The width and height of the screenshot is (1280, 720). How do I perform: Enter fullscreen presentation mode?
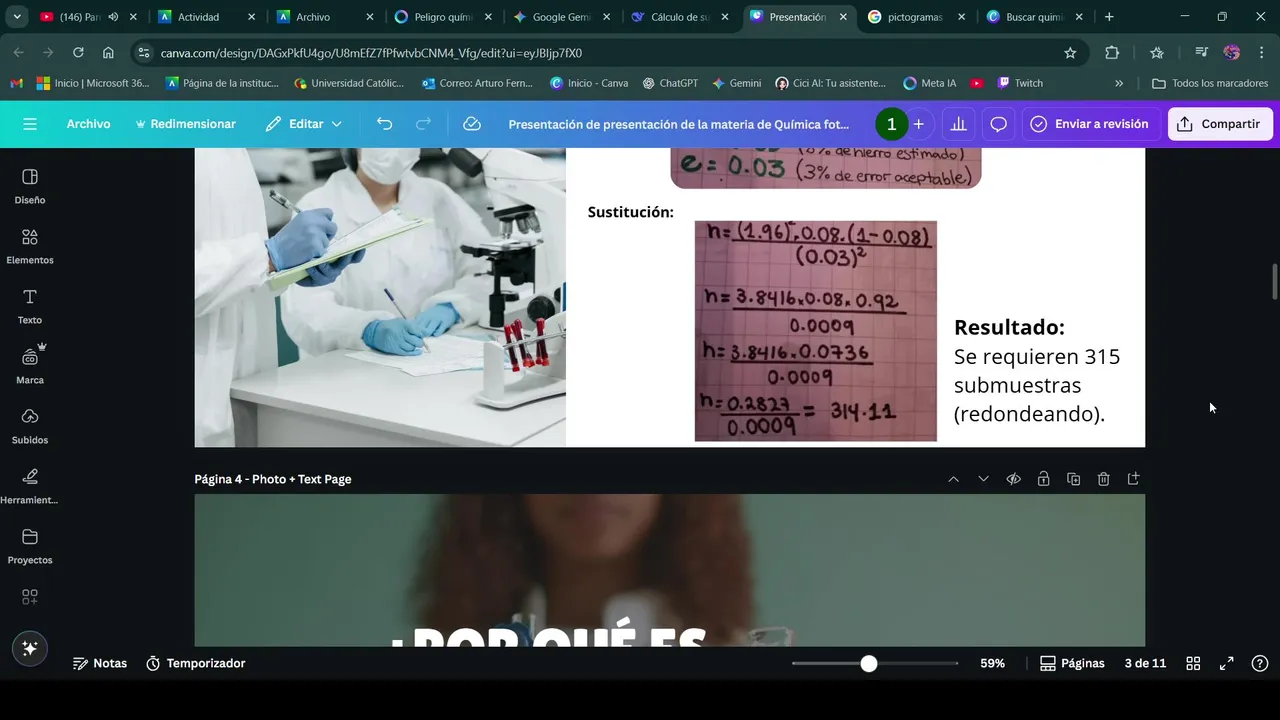[1226, 663]
